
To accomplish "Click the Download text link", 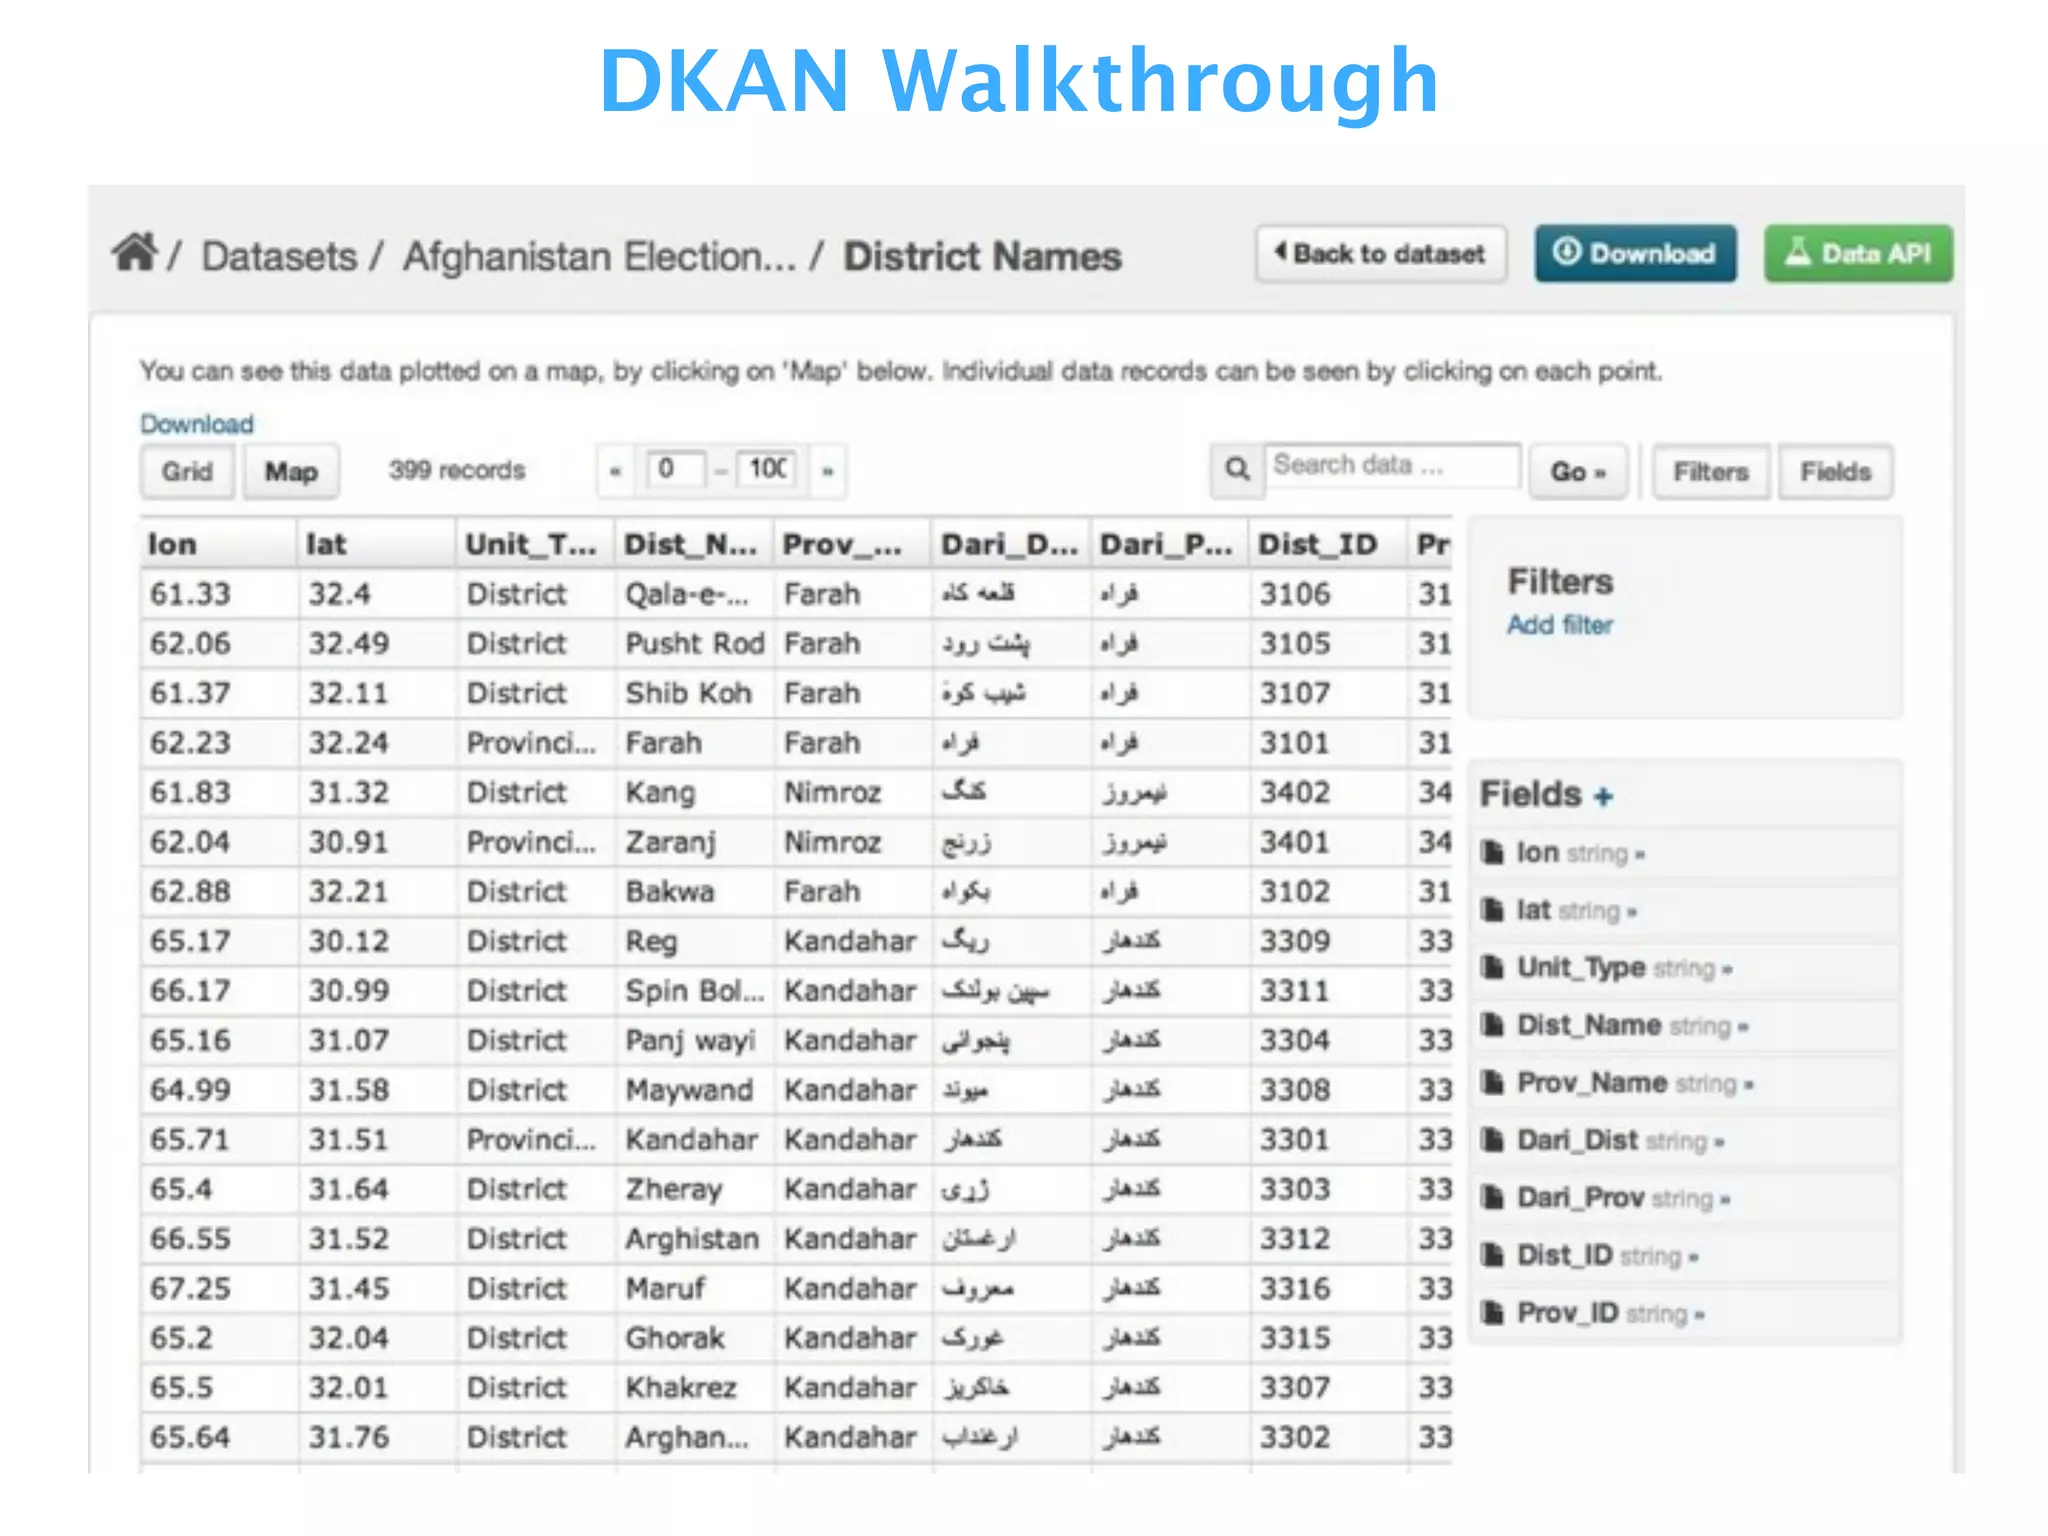I will [197, 424].
